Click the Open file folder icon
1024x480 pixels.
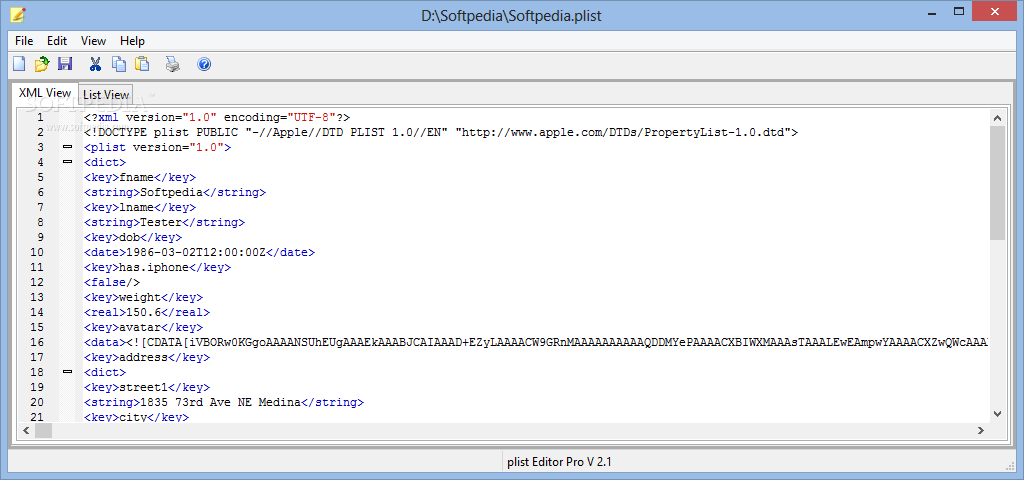[42, 64]
